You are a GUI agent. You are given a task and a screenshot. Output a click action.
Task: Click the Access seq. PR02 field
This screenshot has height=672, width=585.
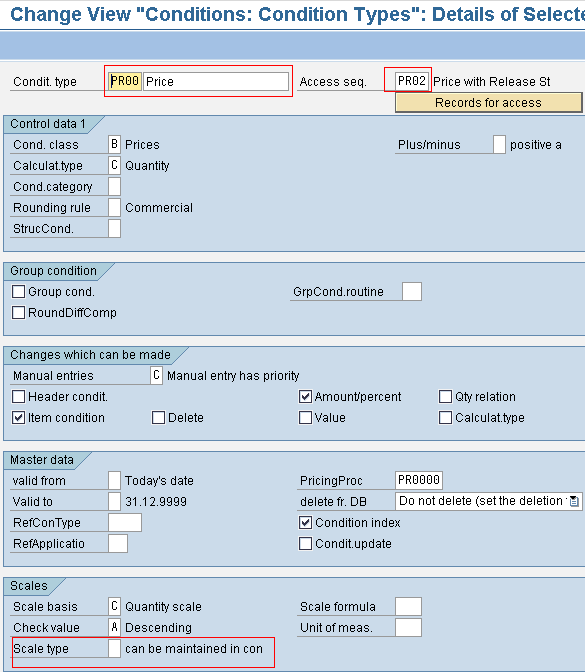(412, 81)
